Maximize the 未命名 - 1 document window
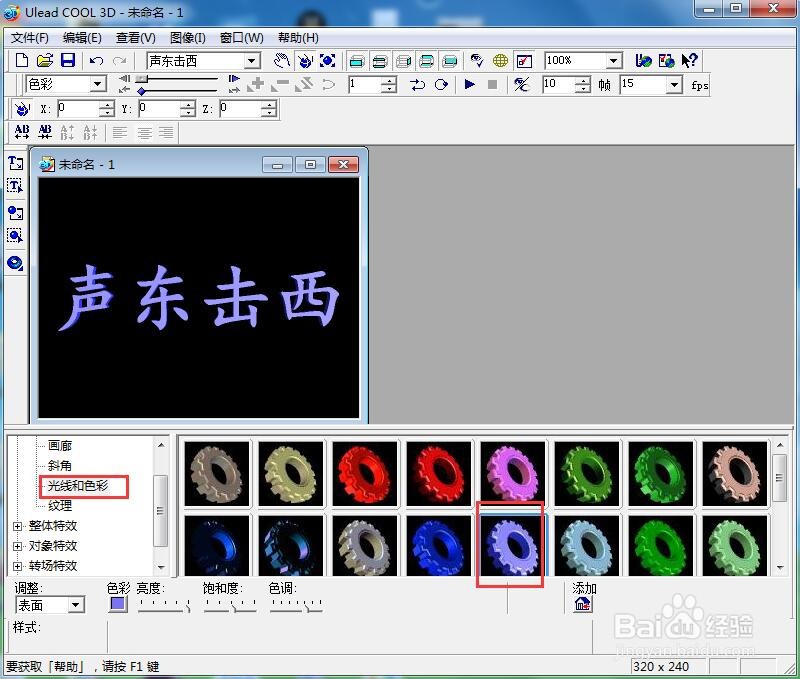 click(310, 164)
